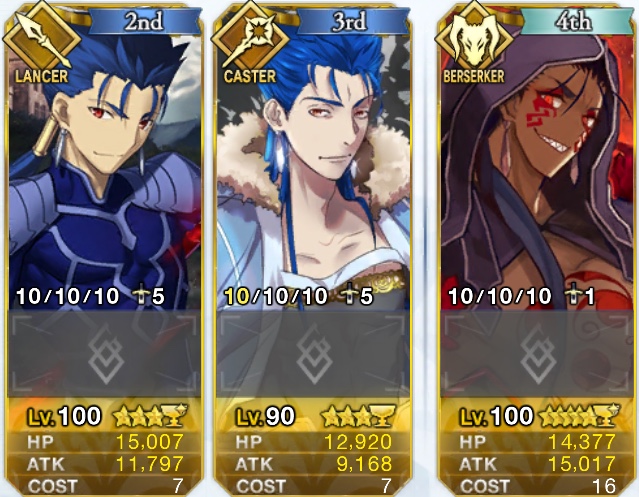Open the Lancer servant portrait
The image size is (639, 497).
104,171
